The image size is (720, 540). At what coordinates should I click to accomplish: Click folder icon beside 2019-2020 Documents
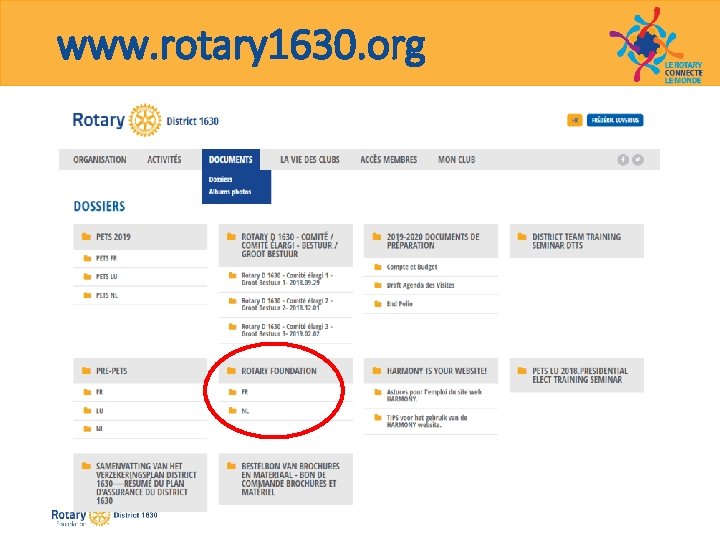(377, 237)
